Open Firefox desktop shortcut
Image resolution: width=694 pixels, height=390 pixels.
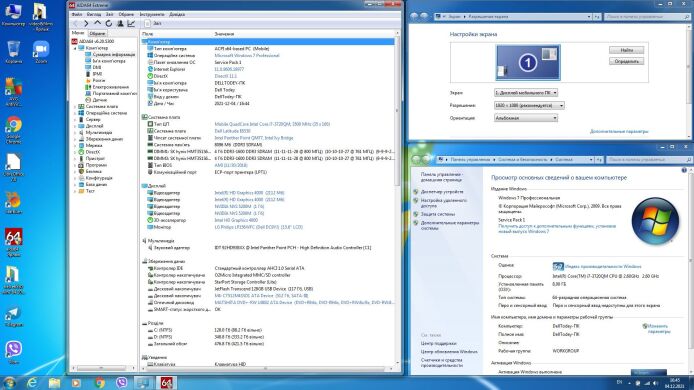(13, 203)
